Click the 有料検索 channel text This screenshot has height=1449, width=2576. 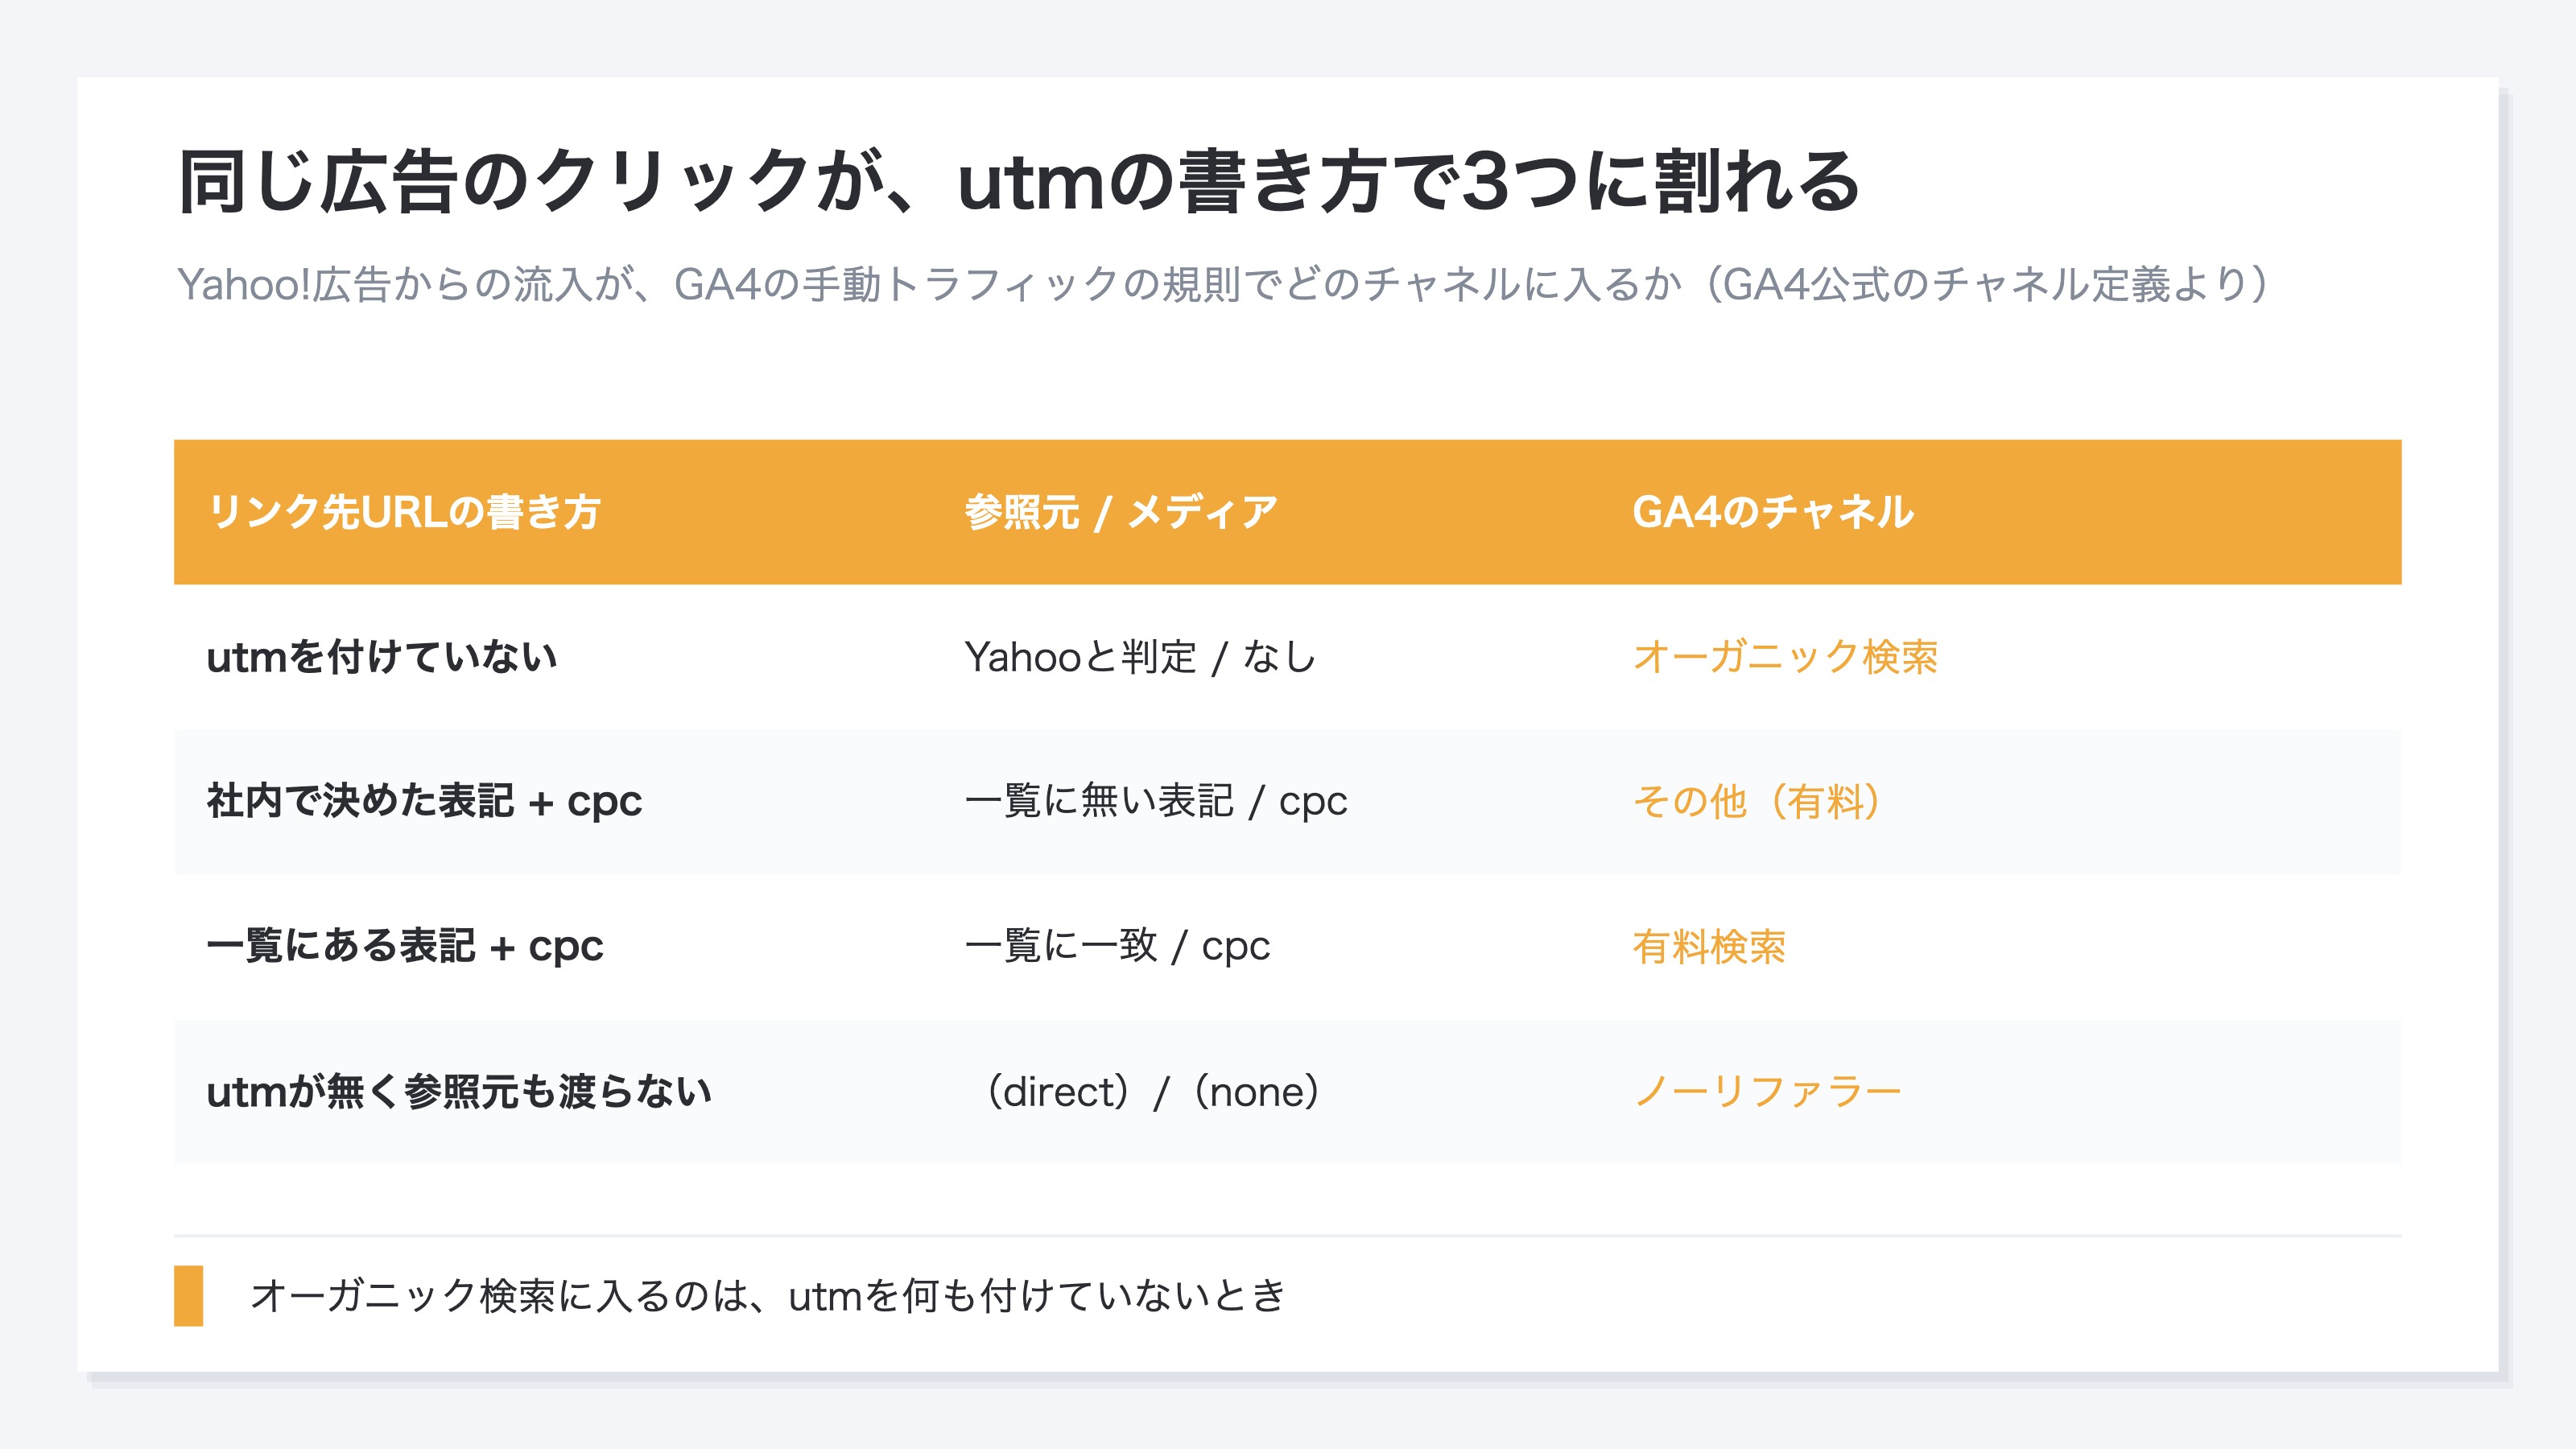click(1709, 946)
